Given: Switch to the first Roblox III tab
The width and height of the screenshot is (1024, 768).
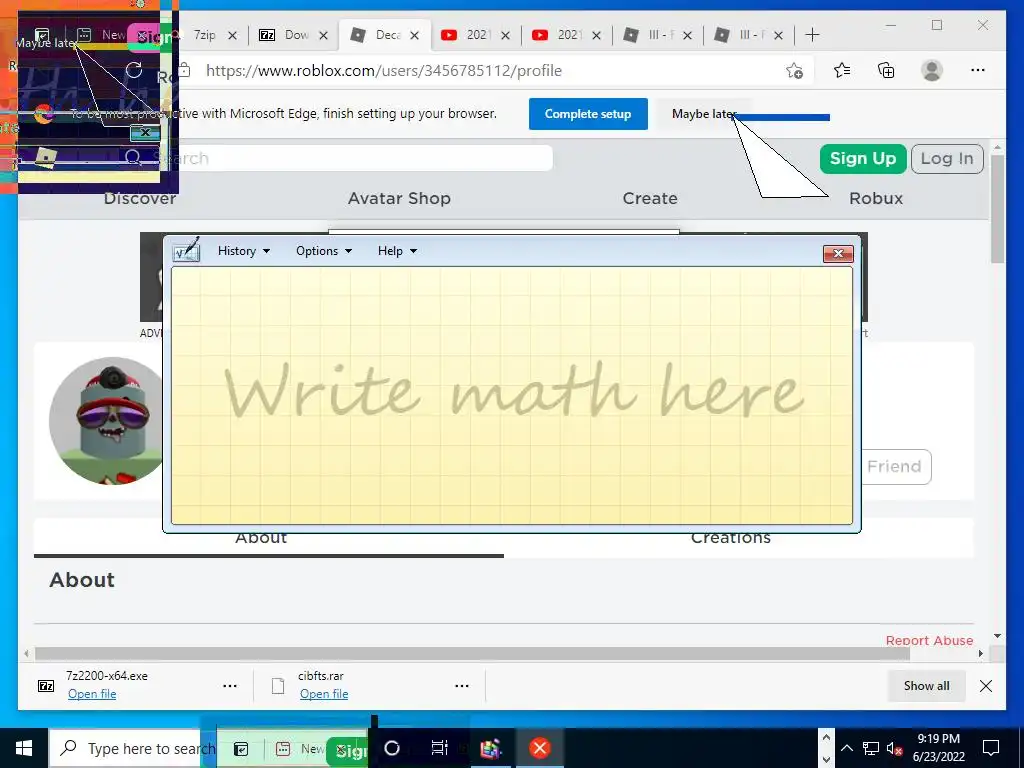Looking at the screenshot, I should point(657,35).
